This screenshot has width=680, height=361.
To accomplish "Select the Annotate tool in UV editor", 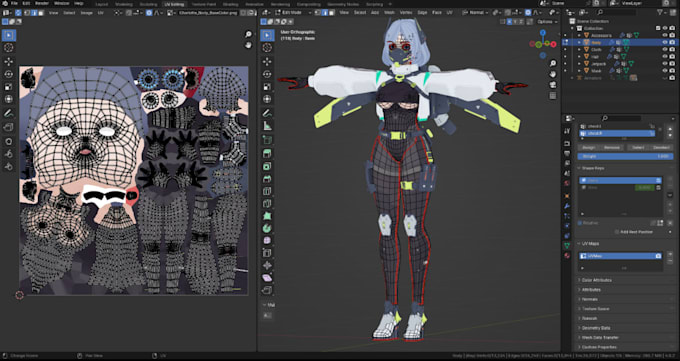I will (9, 113).
